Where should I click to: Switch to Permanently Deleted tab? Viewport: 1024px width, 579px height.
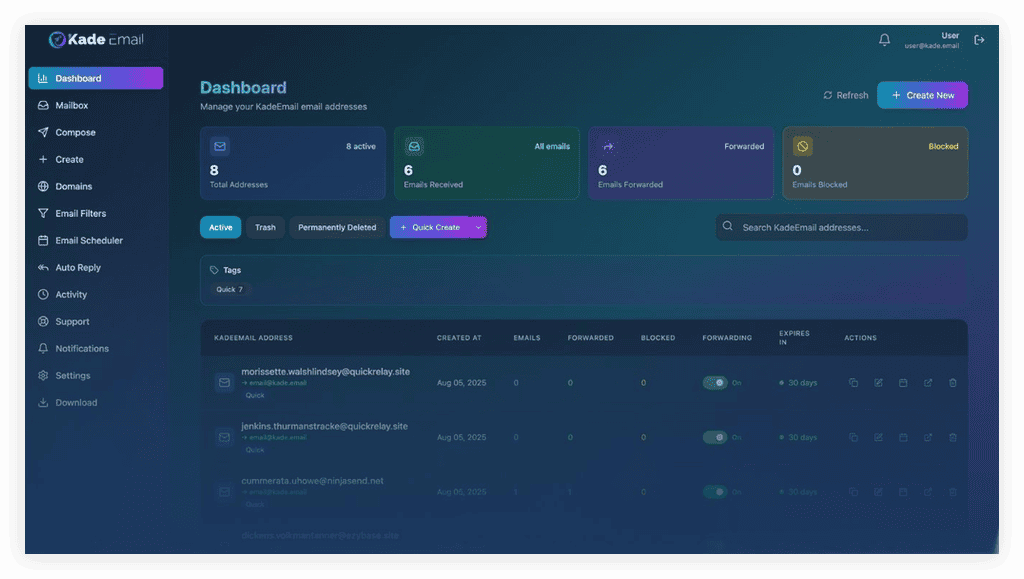coord(337,227)
